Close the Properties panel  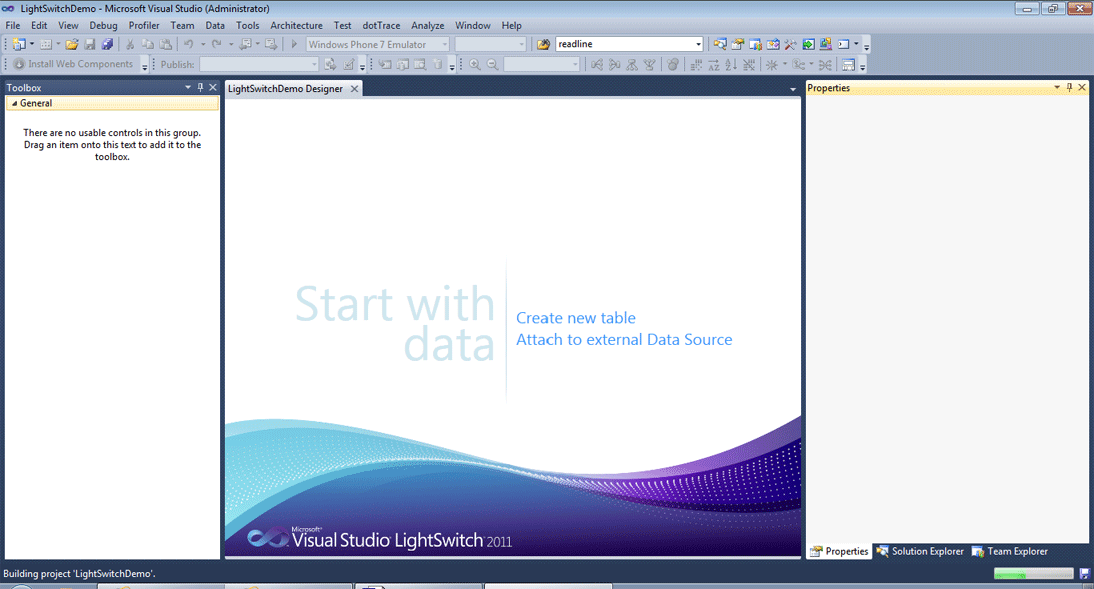click(1082, 87)
